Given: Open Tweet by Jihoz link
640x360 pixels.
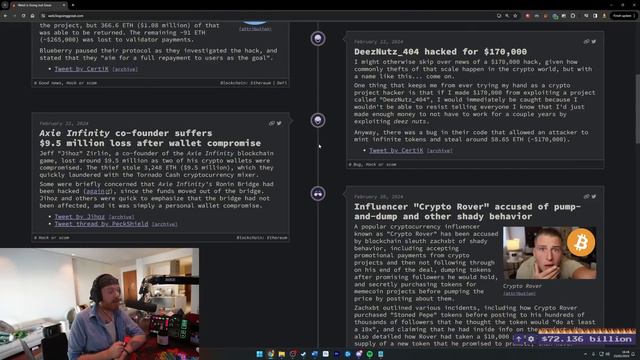Looking at the screenshot, I should (80, 216).
